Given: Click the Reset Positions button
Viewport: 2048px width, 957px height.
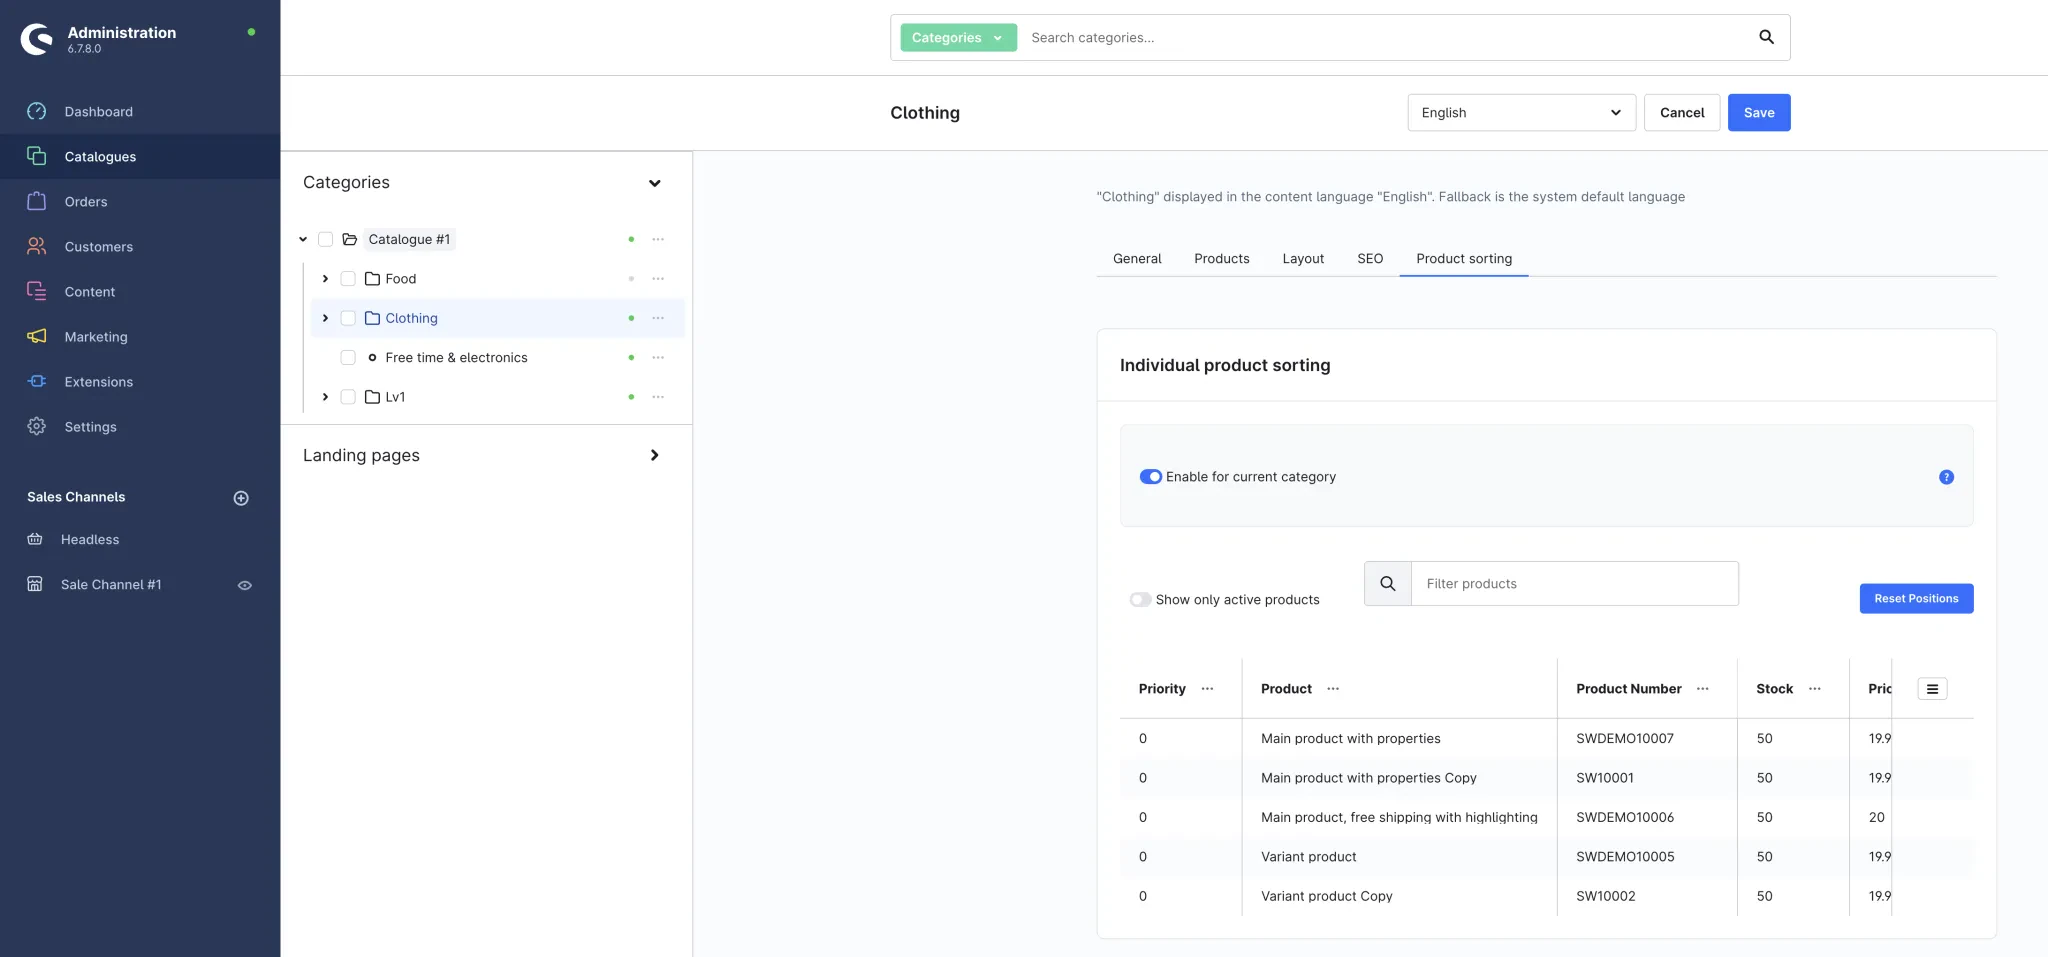Looking at the screenshot, I should (x=1915, y=599).
